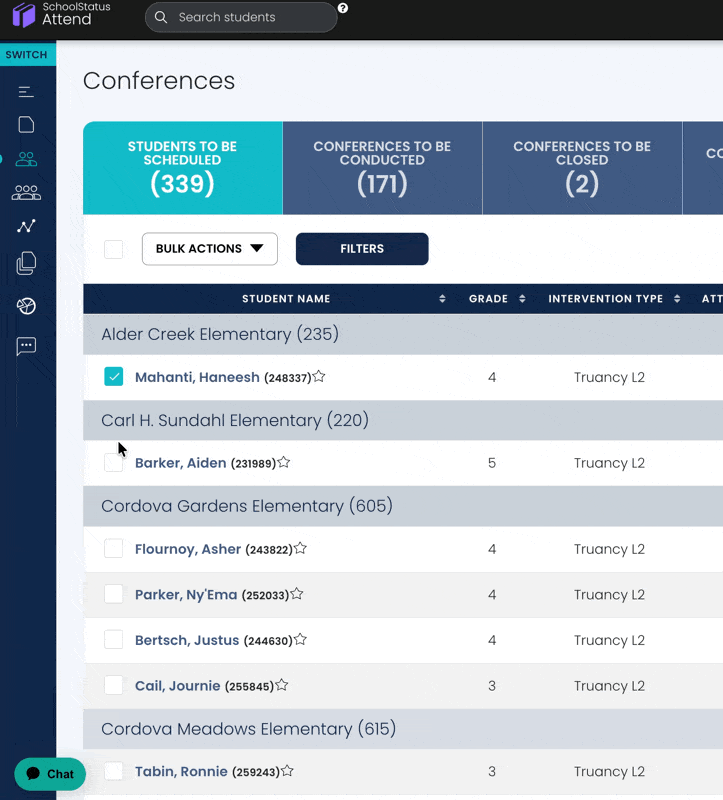
Task: Open the Filters button
Action: point(362,249)
